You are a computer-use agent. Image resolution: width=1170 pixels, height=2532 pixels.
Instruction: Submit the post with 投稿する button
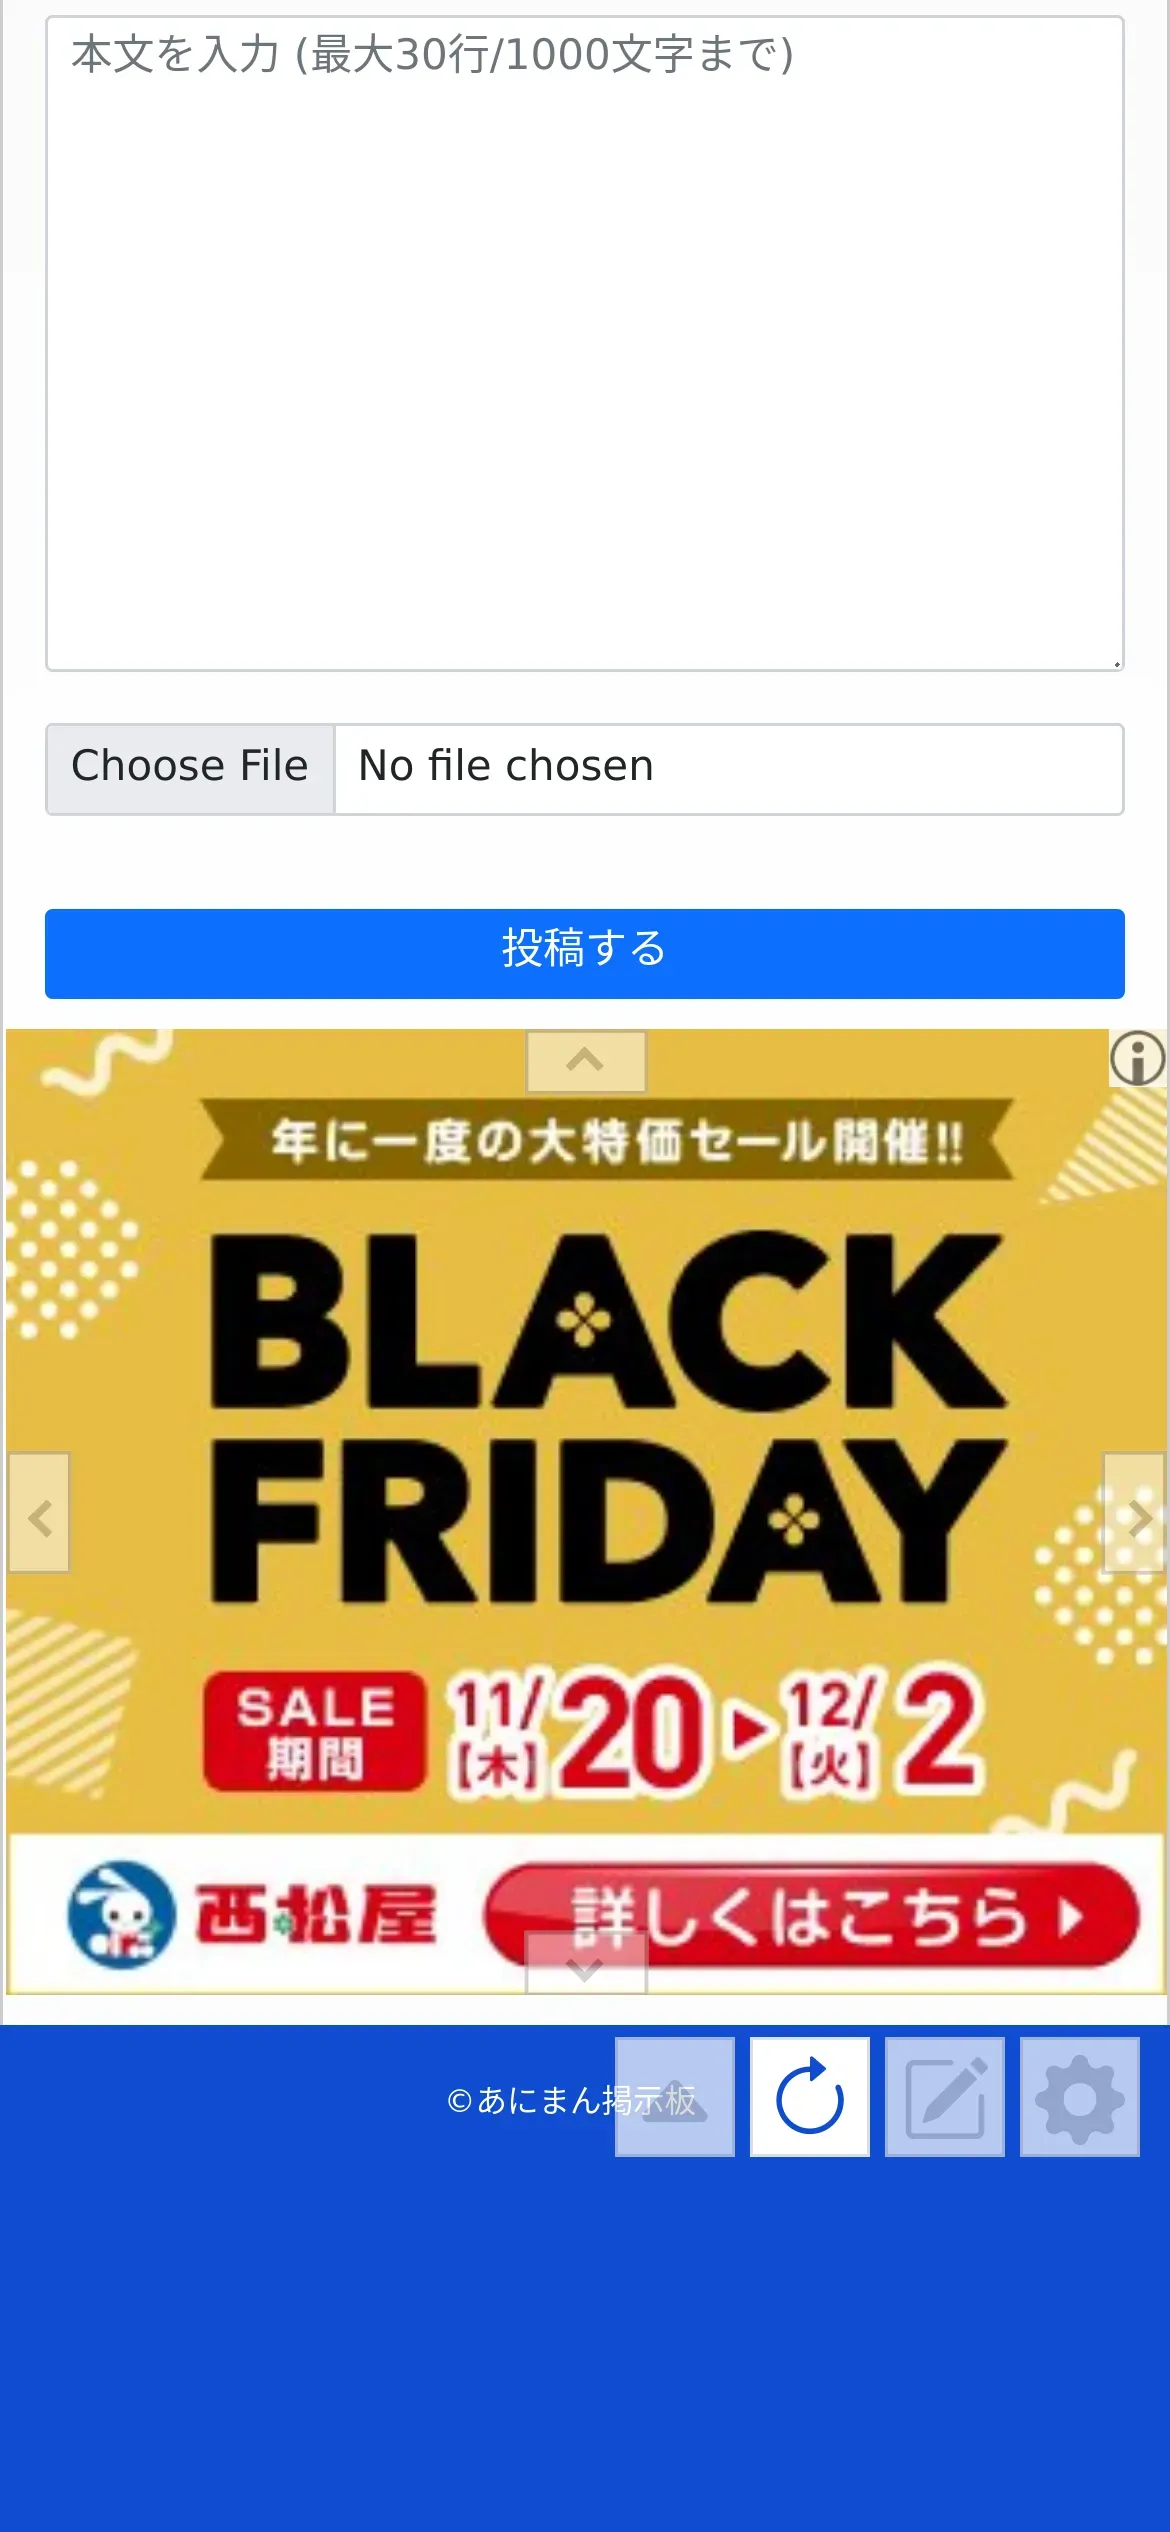(x=585, y=953)
